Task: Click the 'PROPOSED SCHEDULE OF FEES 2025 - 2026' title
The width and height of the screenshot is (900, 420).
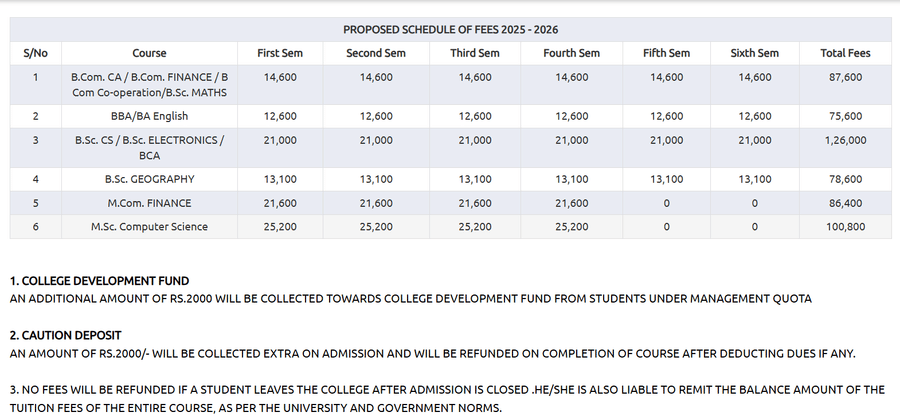Action: (x=457, y=30)
